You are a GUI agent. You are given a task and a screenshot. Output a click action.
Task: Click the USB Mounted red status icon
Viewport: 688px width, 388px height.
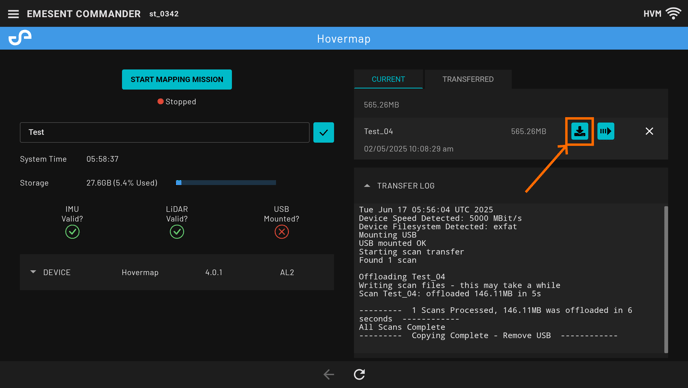point(282,232)
